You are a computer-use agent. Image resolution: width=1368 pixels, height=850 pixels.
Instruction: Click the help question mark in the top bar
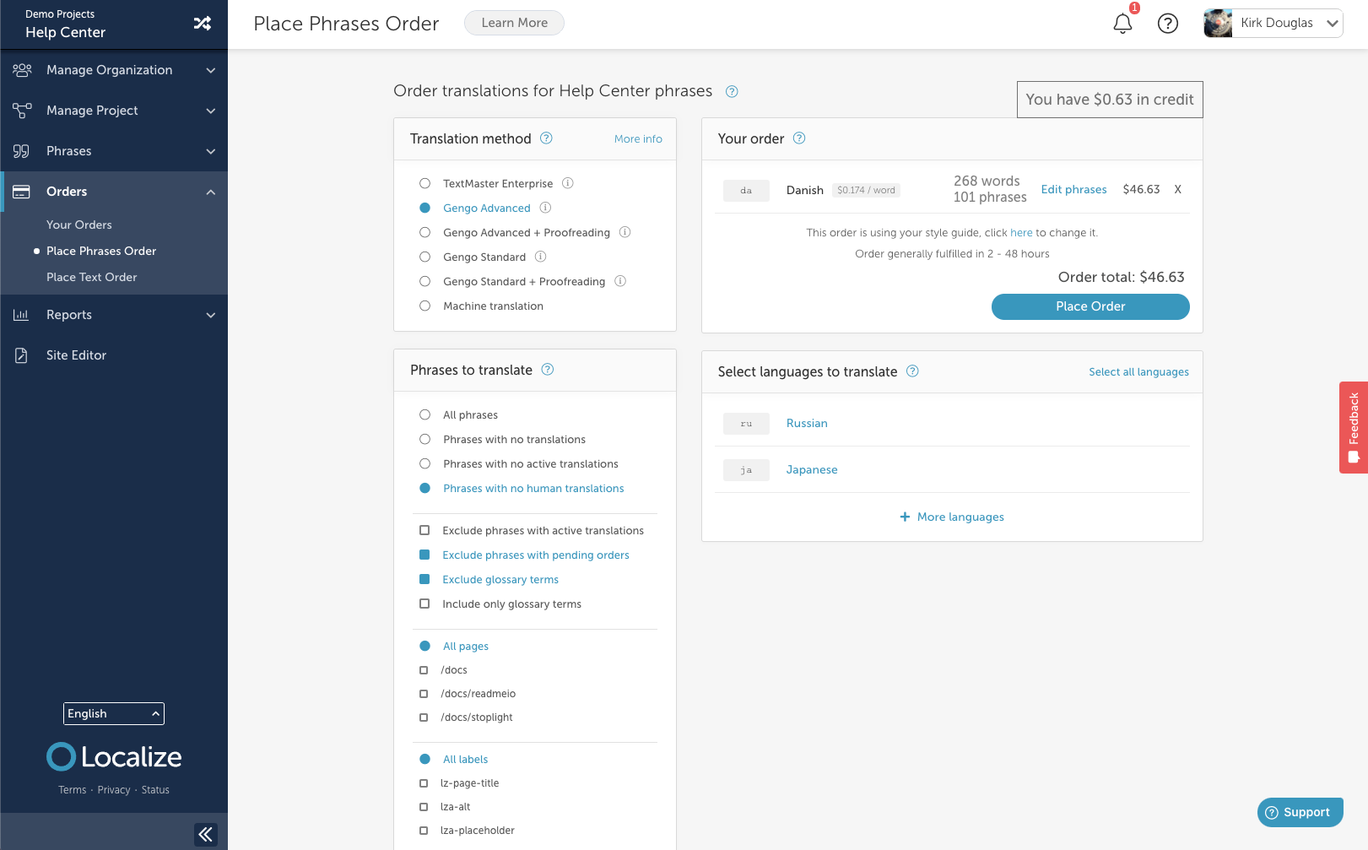point(1168,22)
